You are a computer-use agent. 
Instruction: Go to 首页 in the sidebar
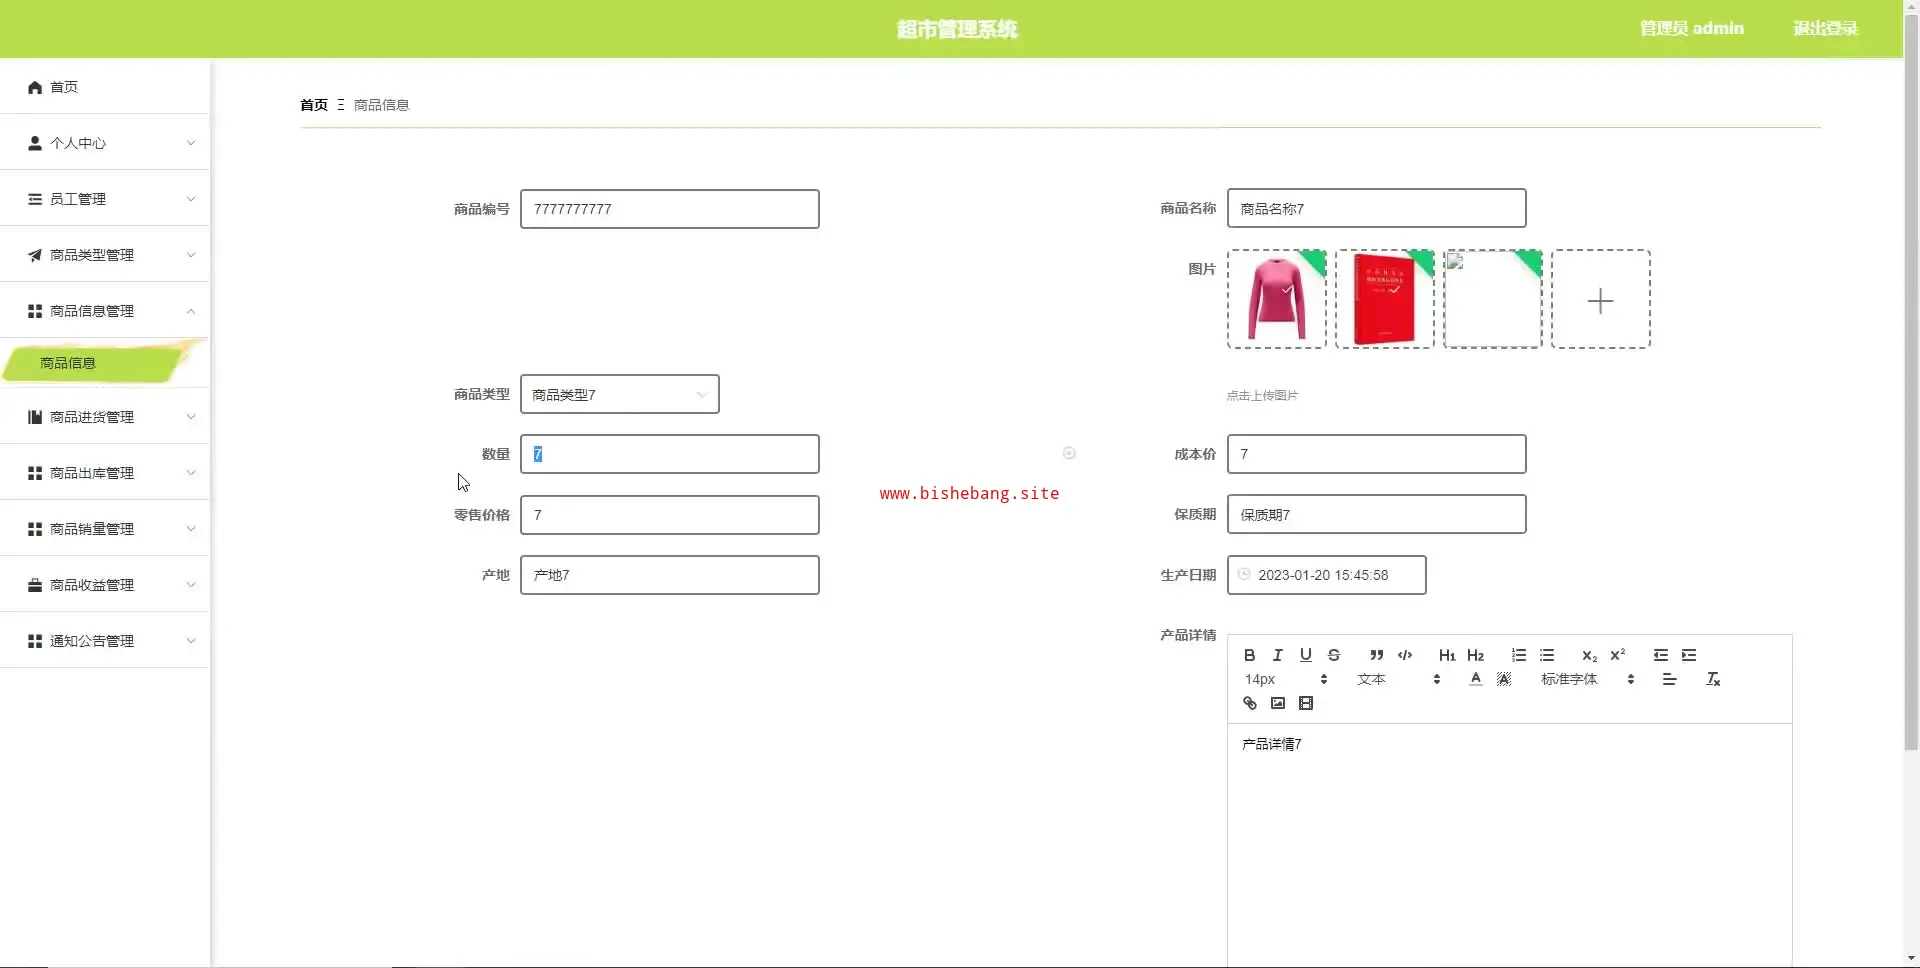point(104,87)
